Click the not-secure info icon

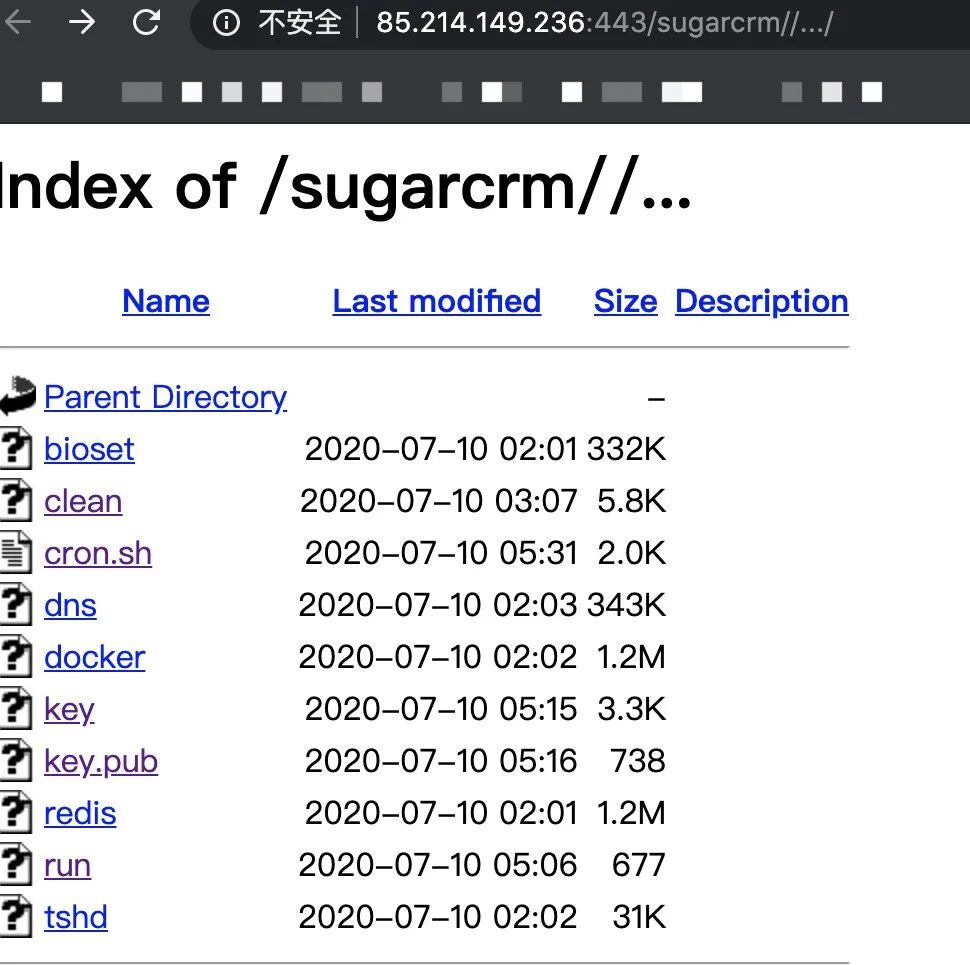pos(226,24)
